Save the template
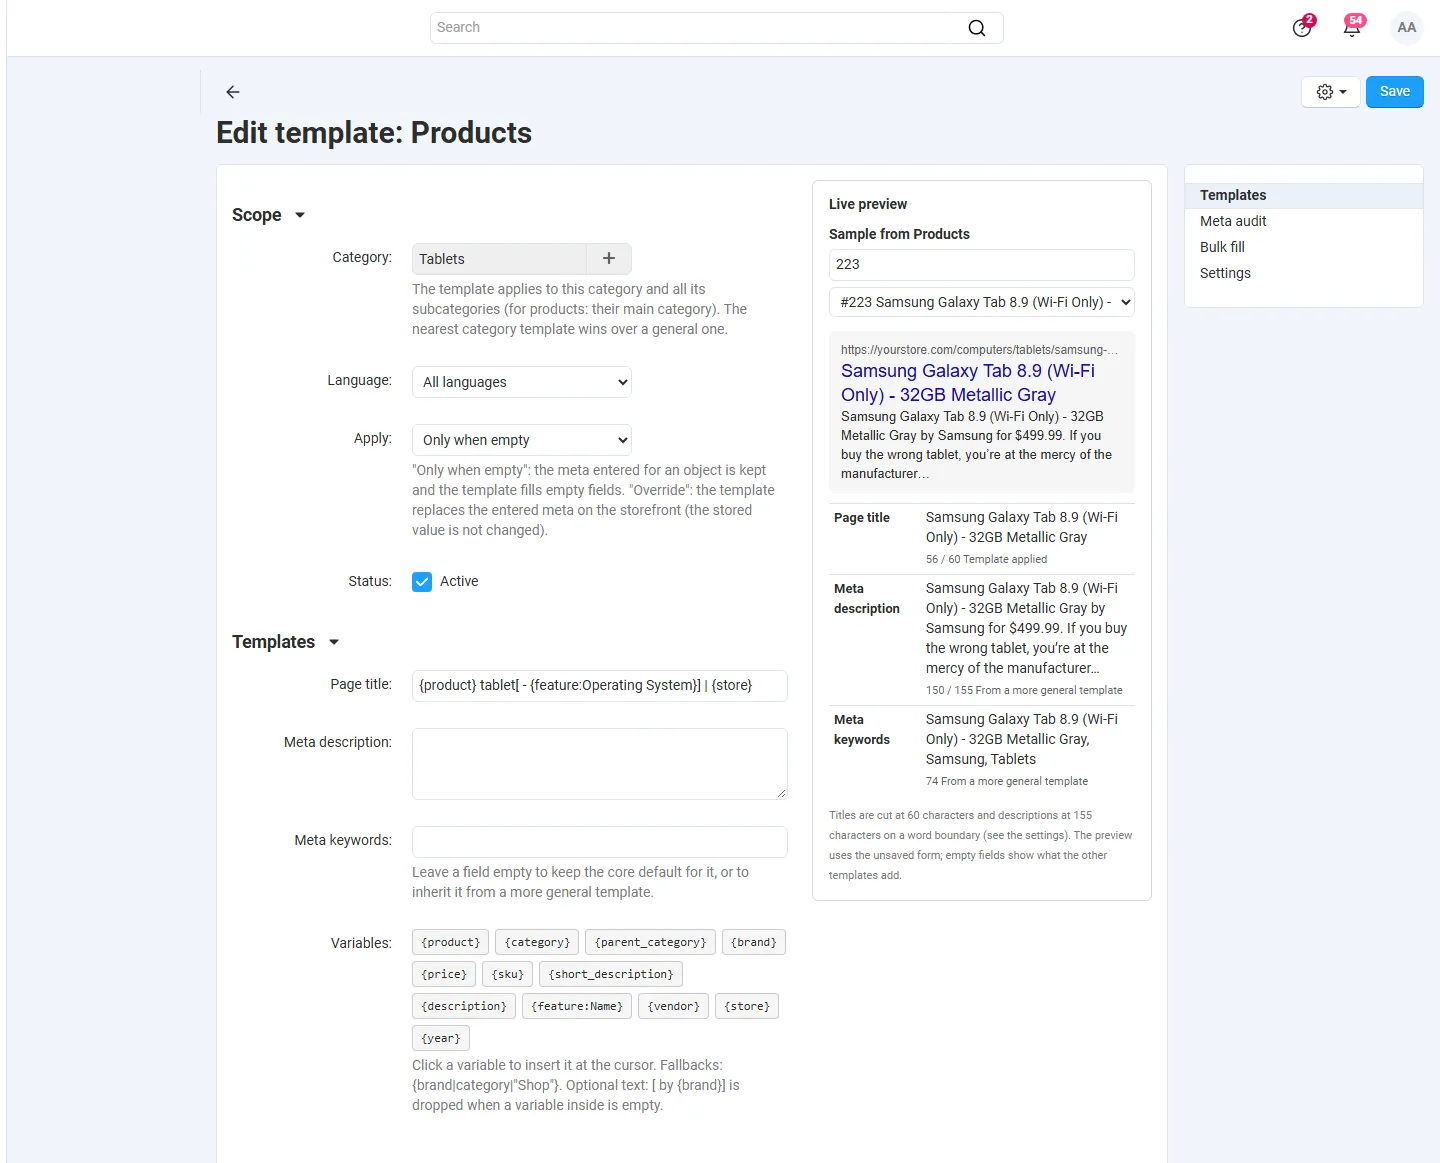Screen dimensions: 1440x1163 pyautogui.click(x=1394, y=92)
